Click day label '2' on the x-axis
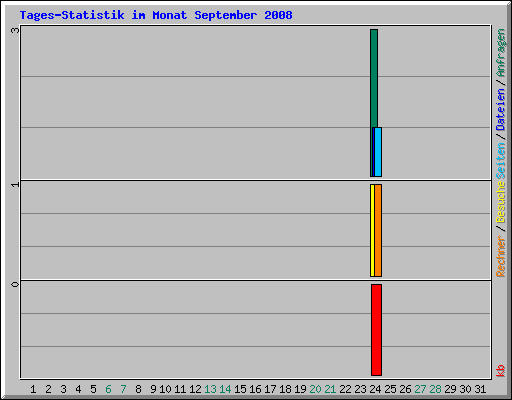 [48, 389]
